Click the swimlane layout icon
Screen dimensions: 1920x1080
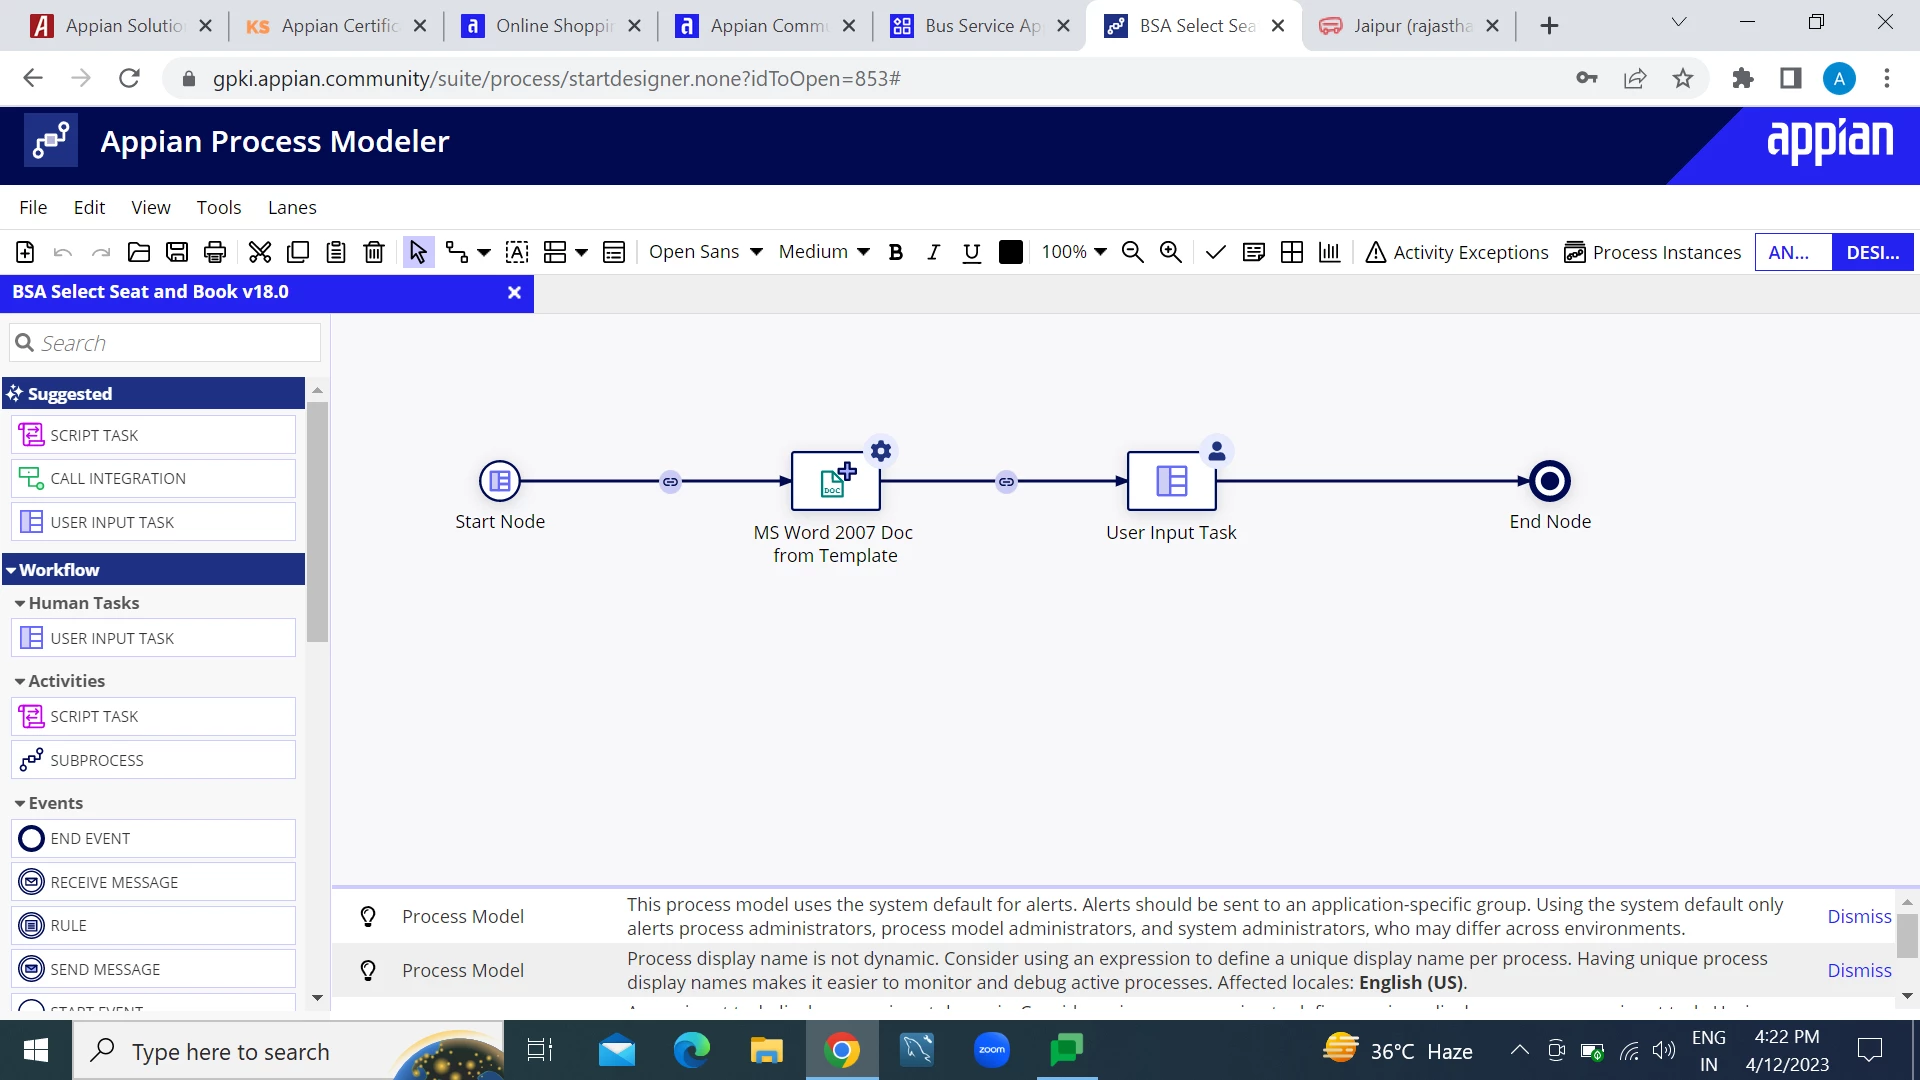pos(555,252)
